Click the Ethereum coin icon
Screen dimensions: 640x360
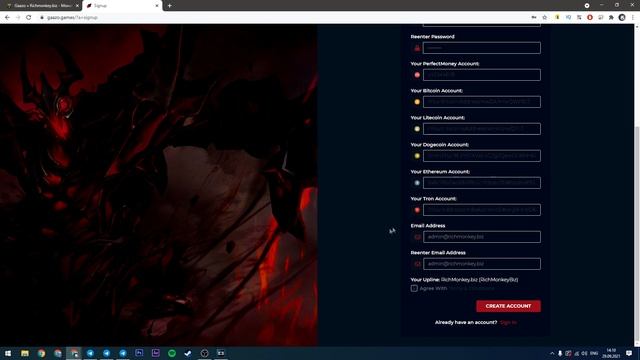coord(417,183)
